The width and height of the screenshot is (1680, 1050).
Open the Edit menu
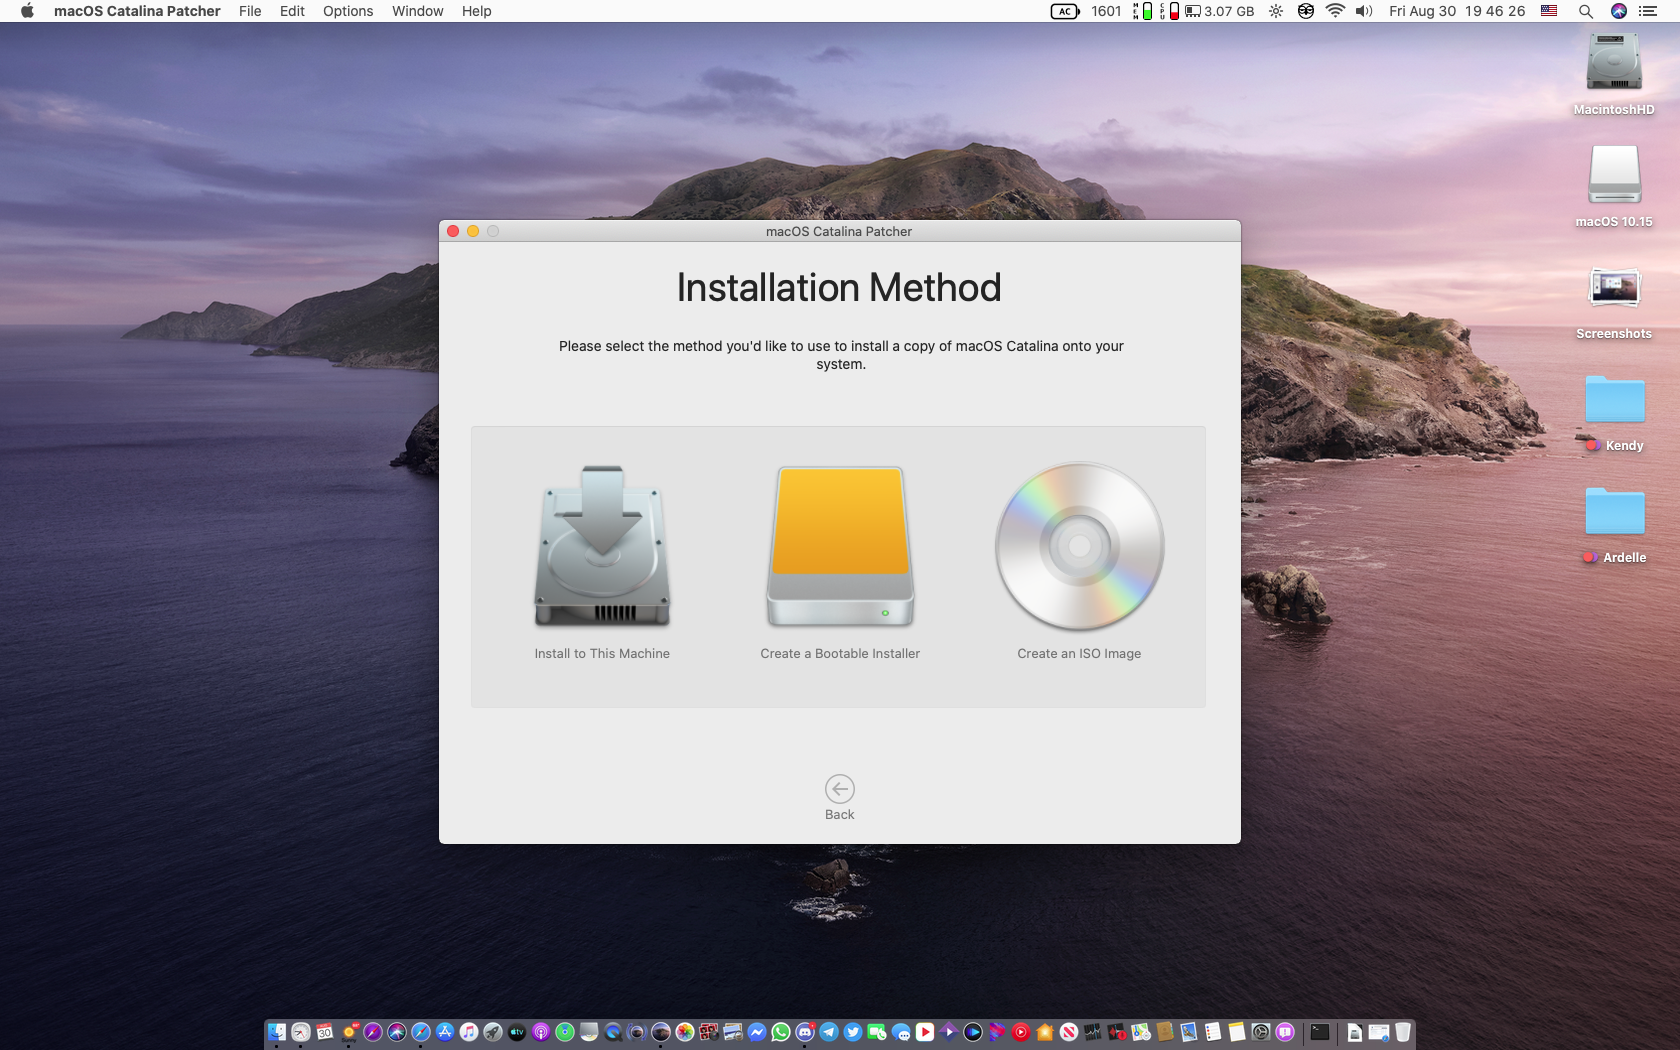(x=292, y=11)
